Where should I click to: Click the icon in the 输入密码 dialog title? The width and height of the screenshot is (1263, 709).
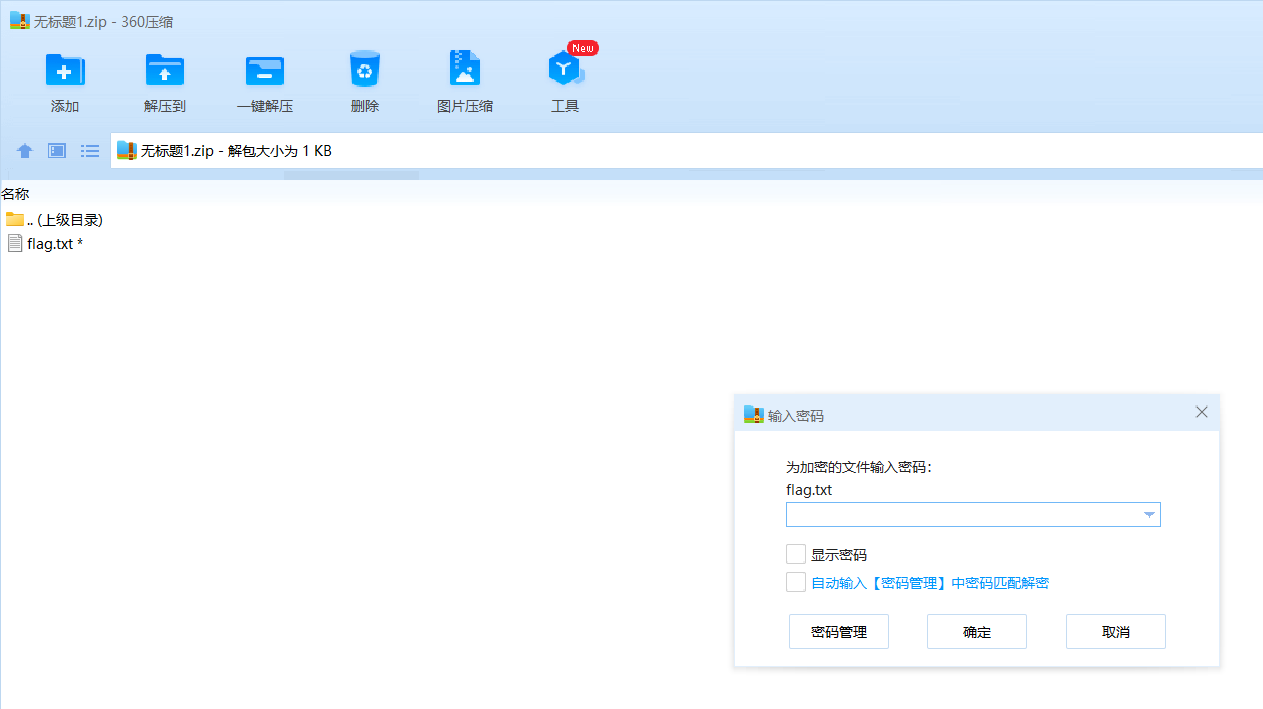[x=754, y=414]
